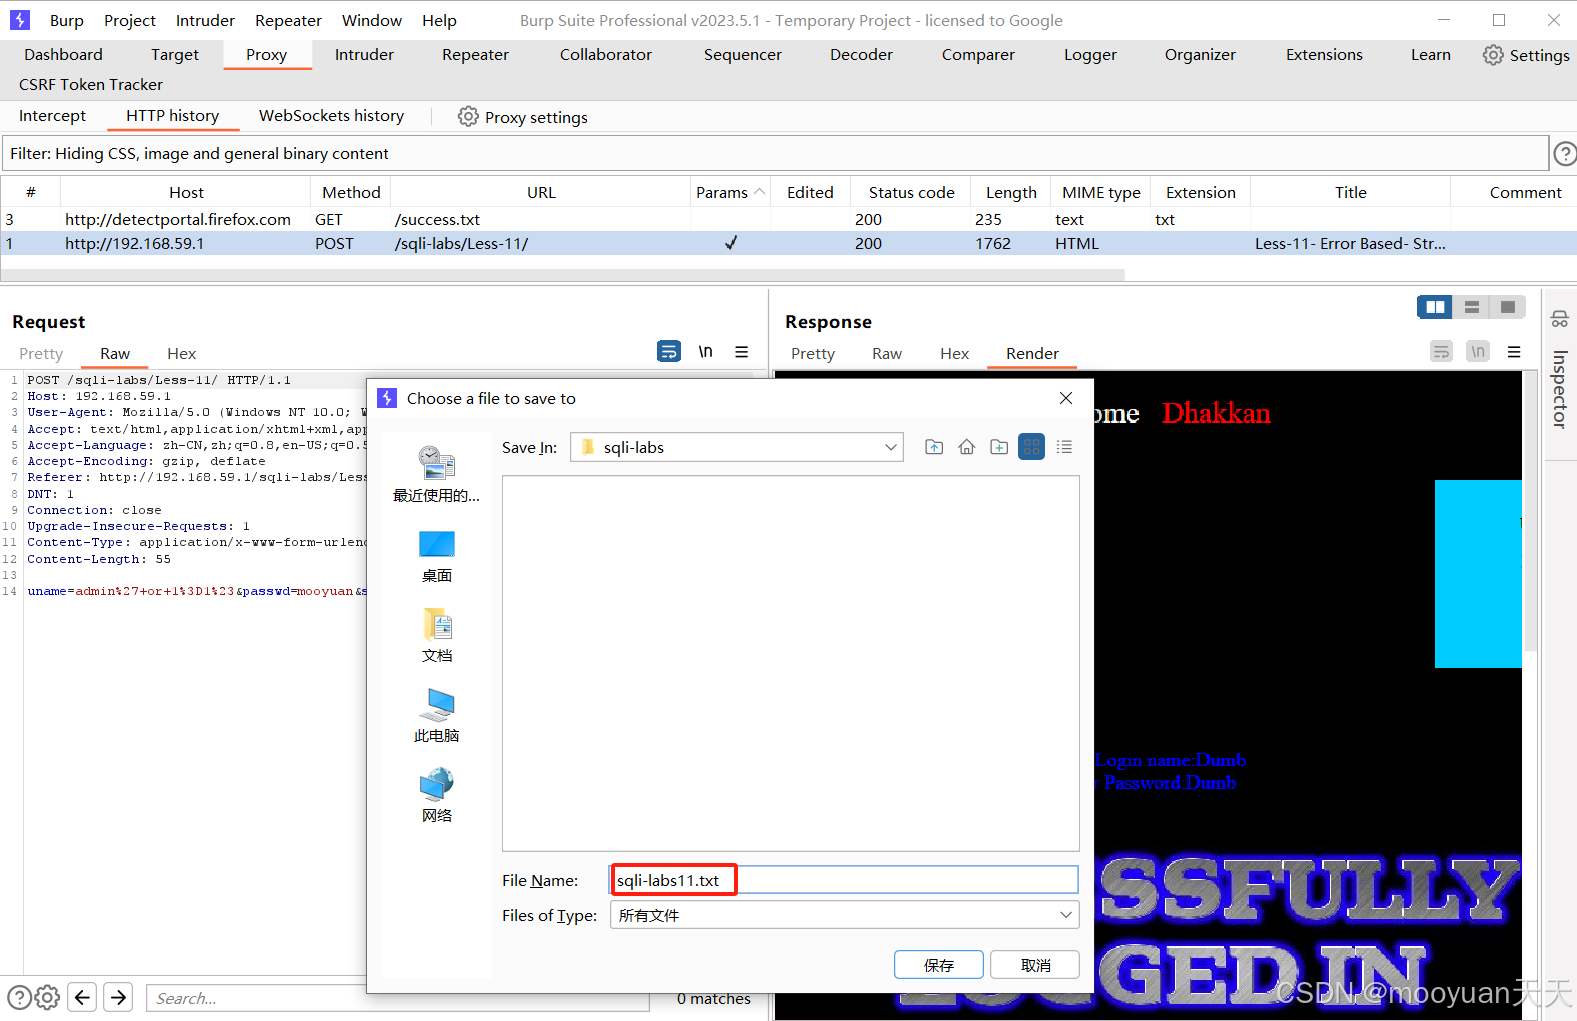This screenshot has width=1577, height=1021.
Task: Go to previous search match arrow
Action: coord(83,997)
